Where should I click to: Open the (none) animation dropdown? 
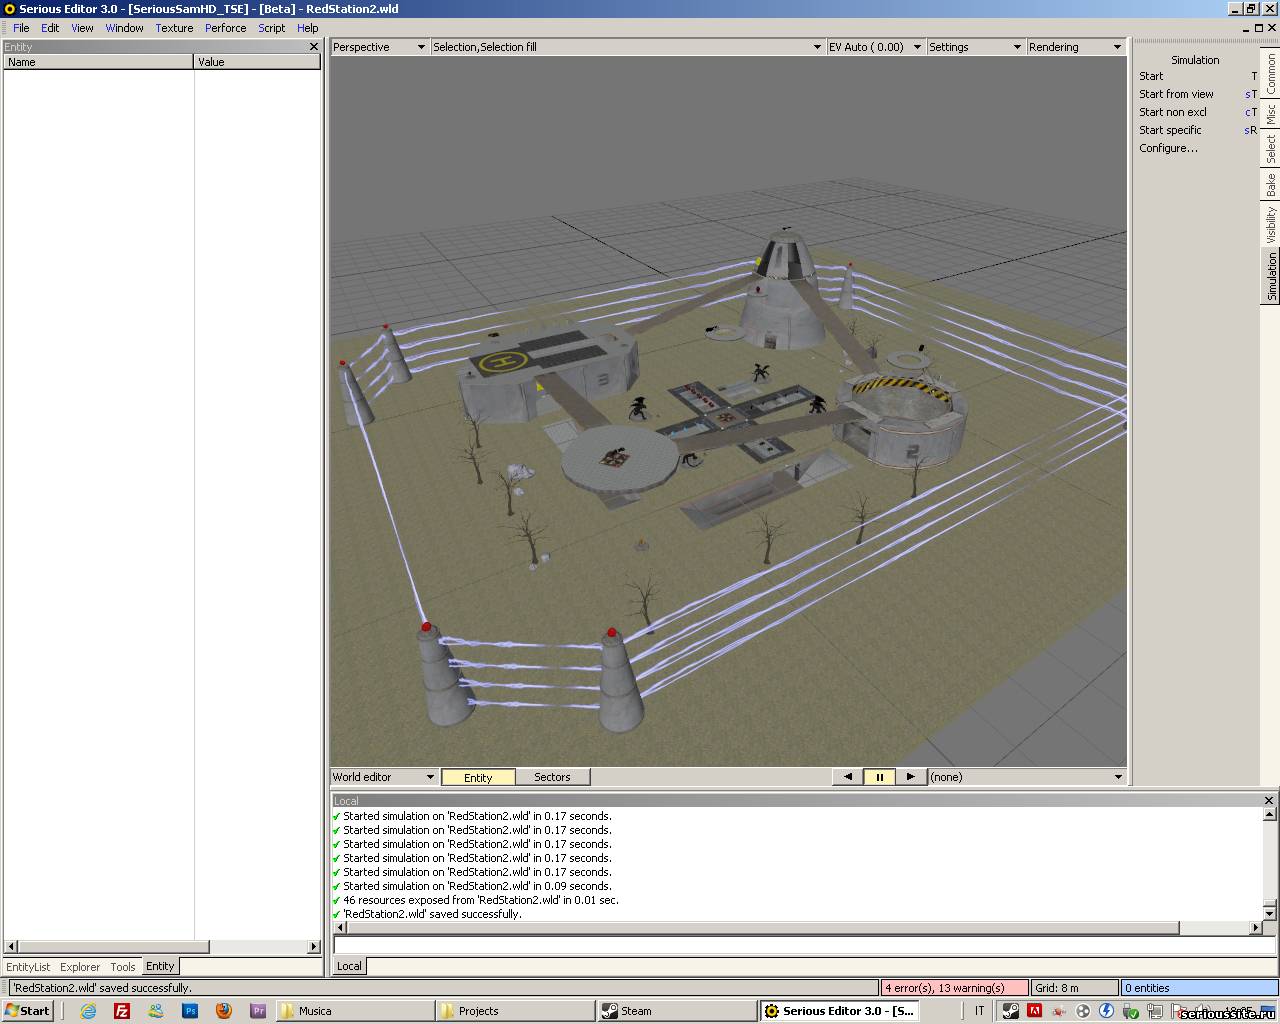point(1027,777)
